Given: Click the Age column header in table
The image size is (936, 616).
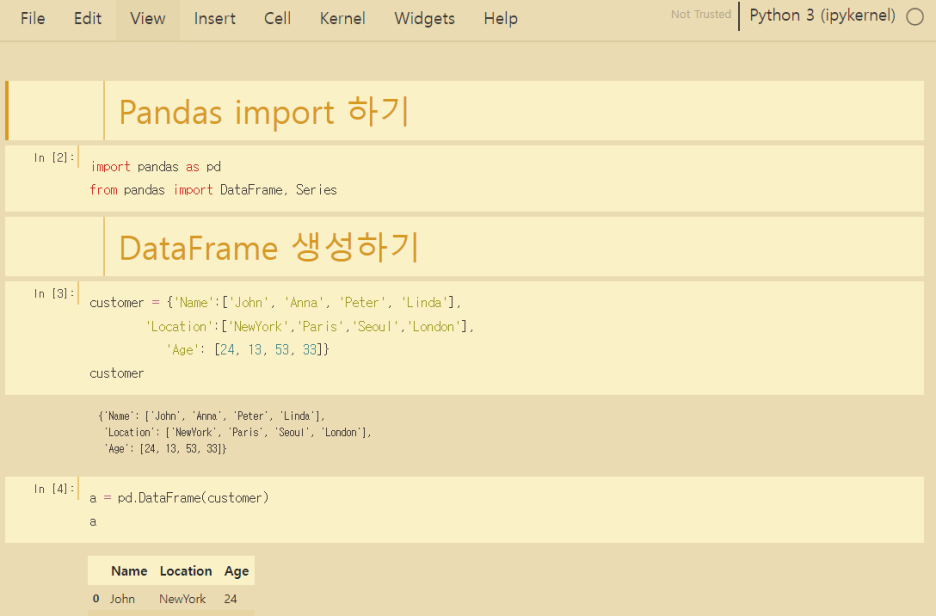Looking at the screenshot, I should coord(236,571).
